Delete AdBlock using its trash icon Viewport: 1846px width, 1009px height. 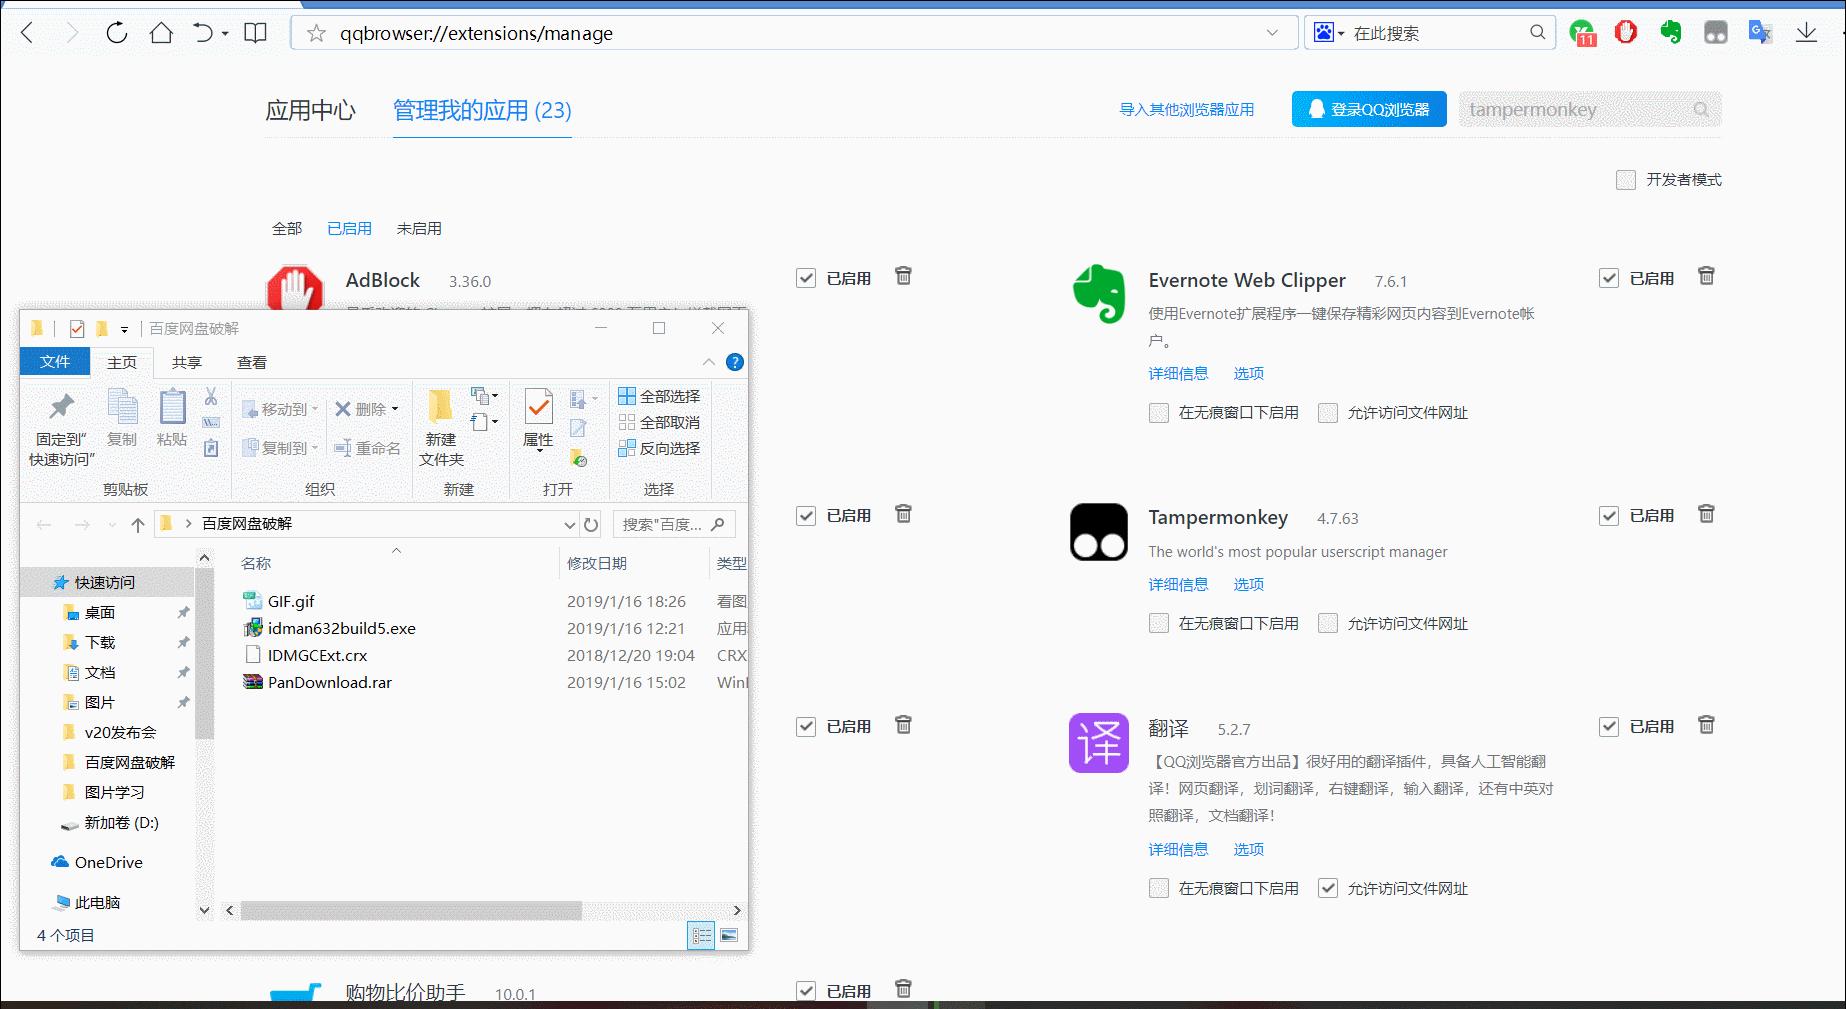(903, 277)
